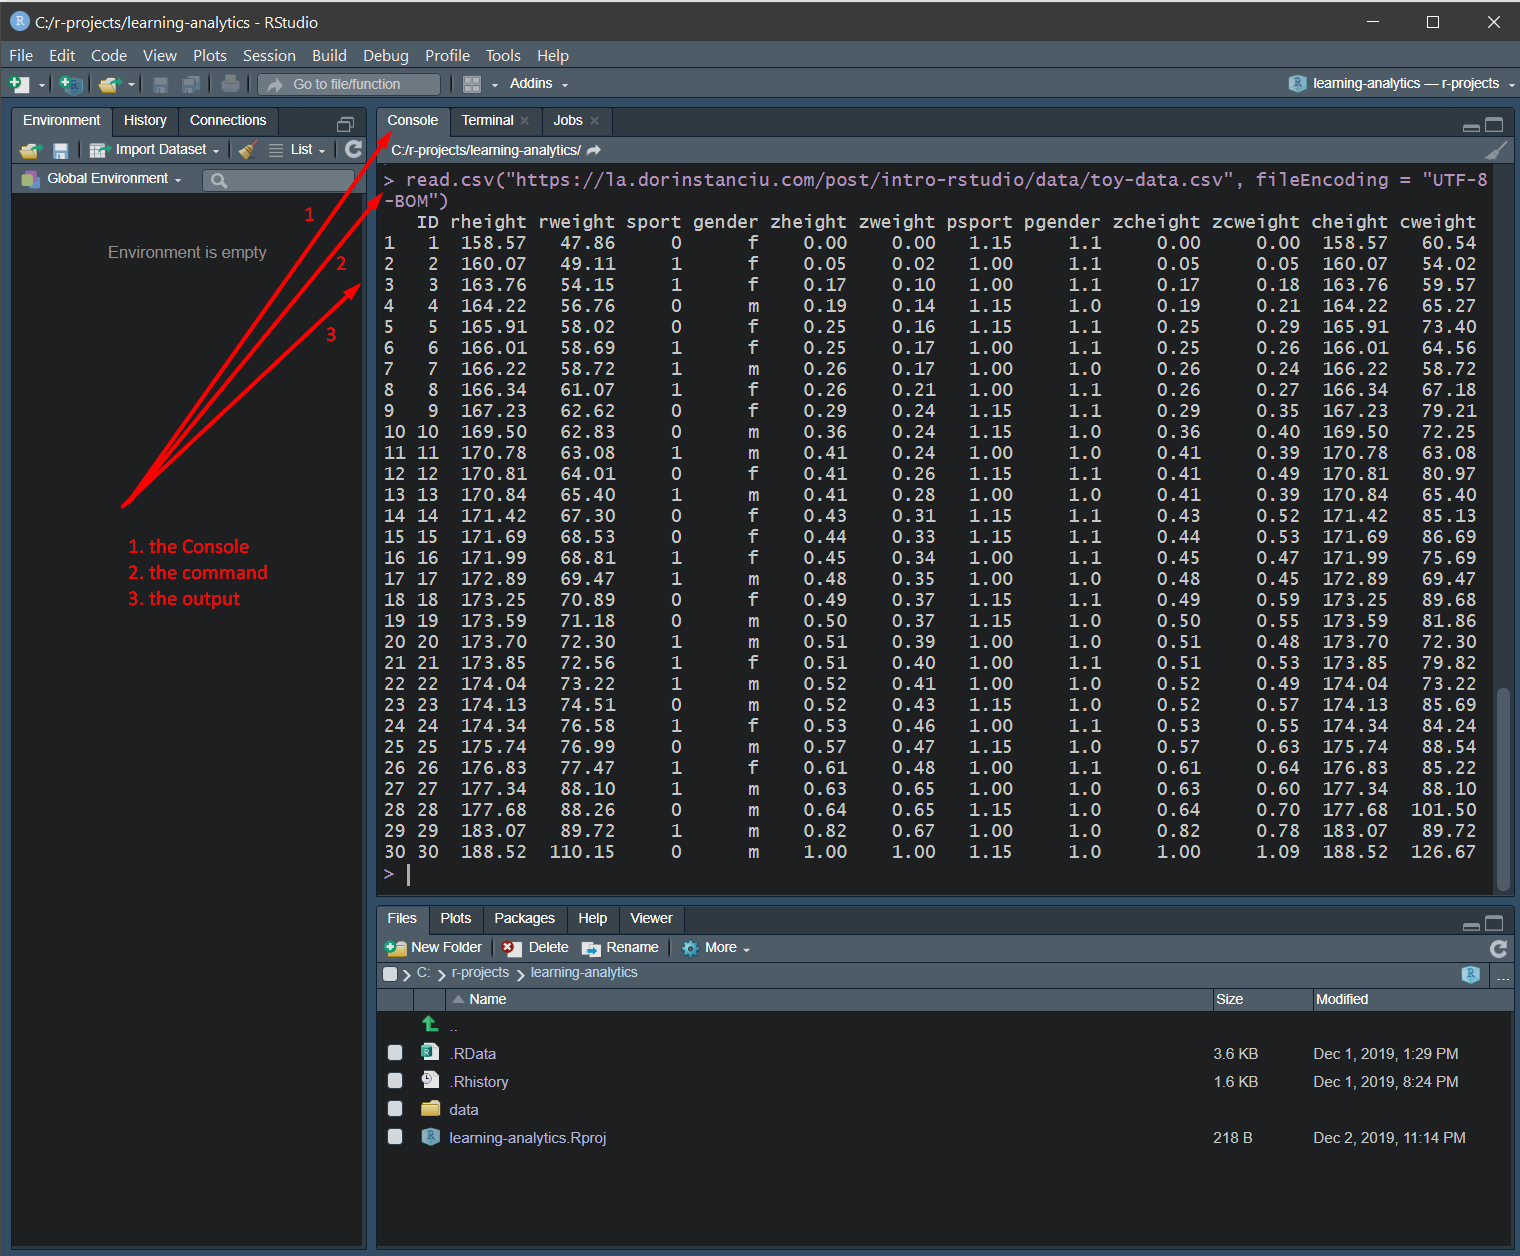The height and width of the screenshot is (1256, 1520).
Task: Switch to the Plots tab in lower pane
Action: 455,919
